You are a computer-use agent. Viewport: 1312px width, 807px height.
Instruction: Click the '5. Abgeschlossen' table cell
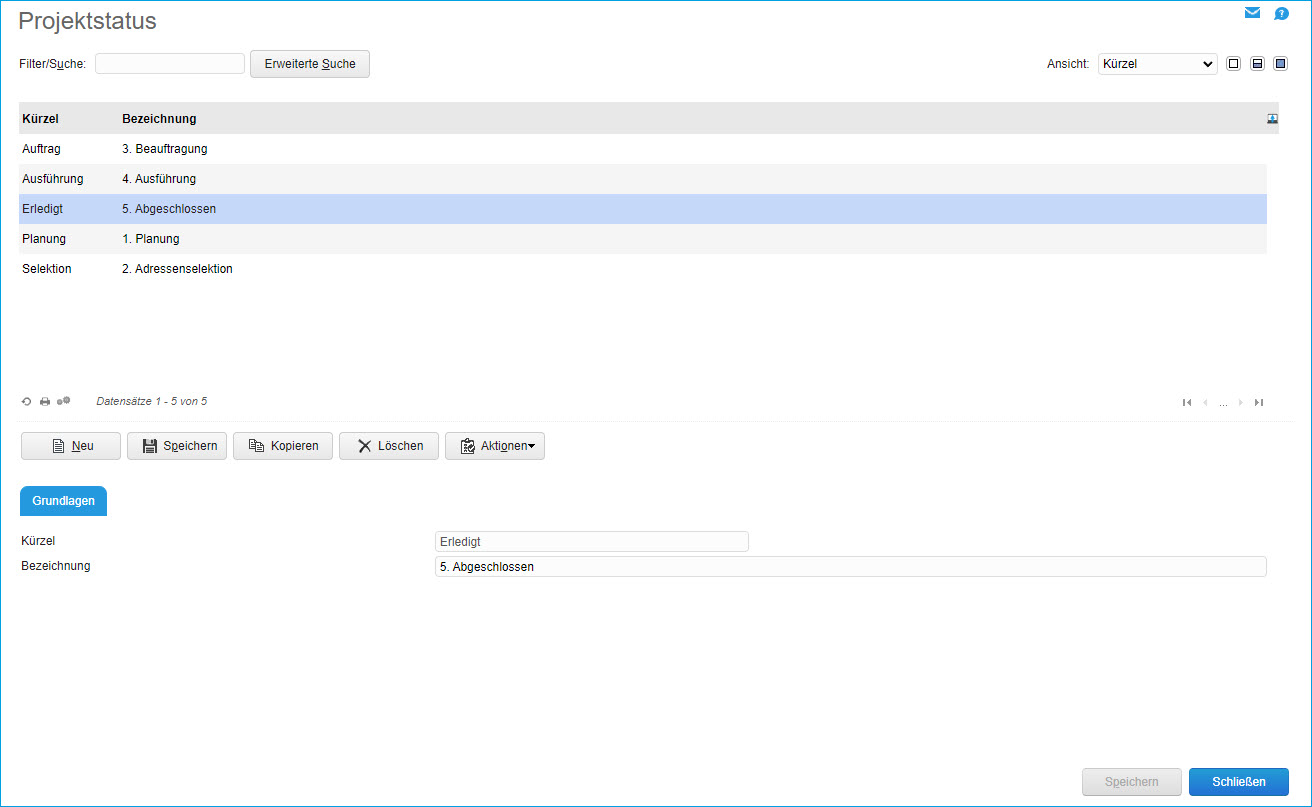(169, 209)
